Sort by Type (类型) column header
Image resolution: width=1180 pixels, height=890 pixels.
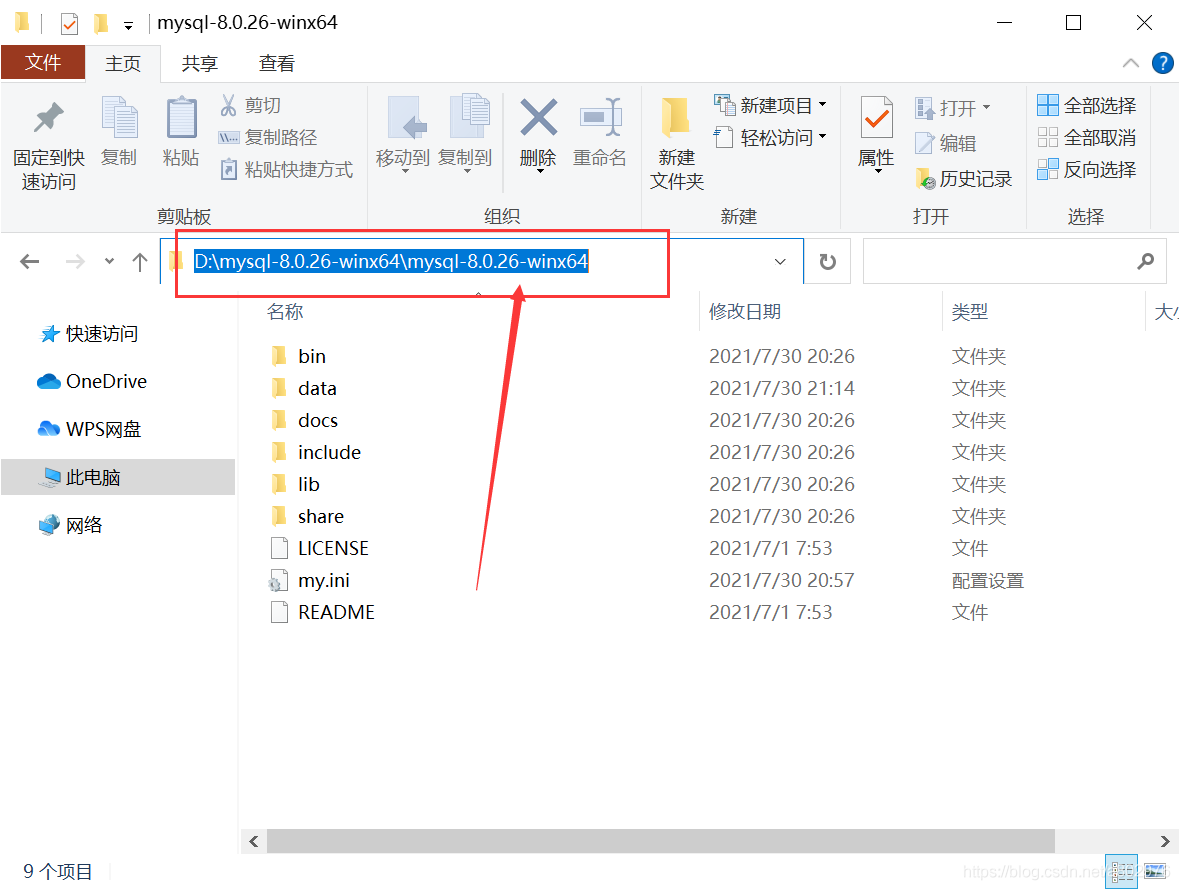tap(969, 311)
